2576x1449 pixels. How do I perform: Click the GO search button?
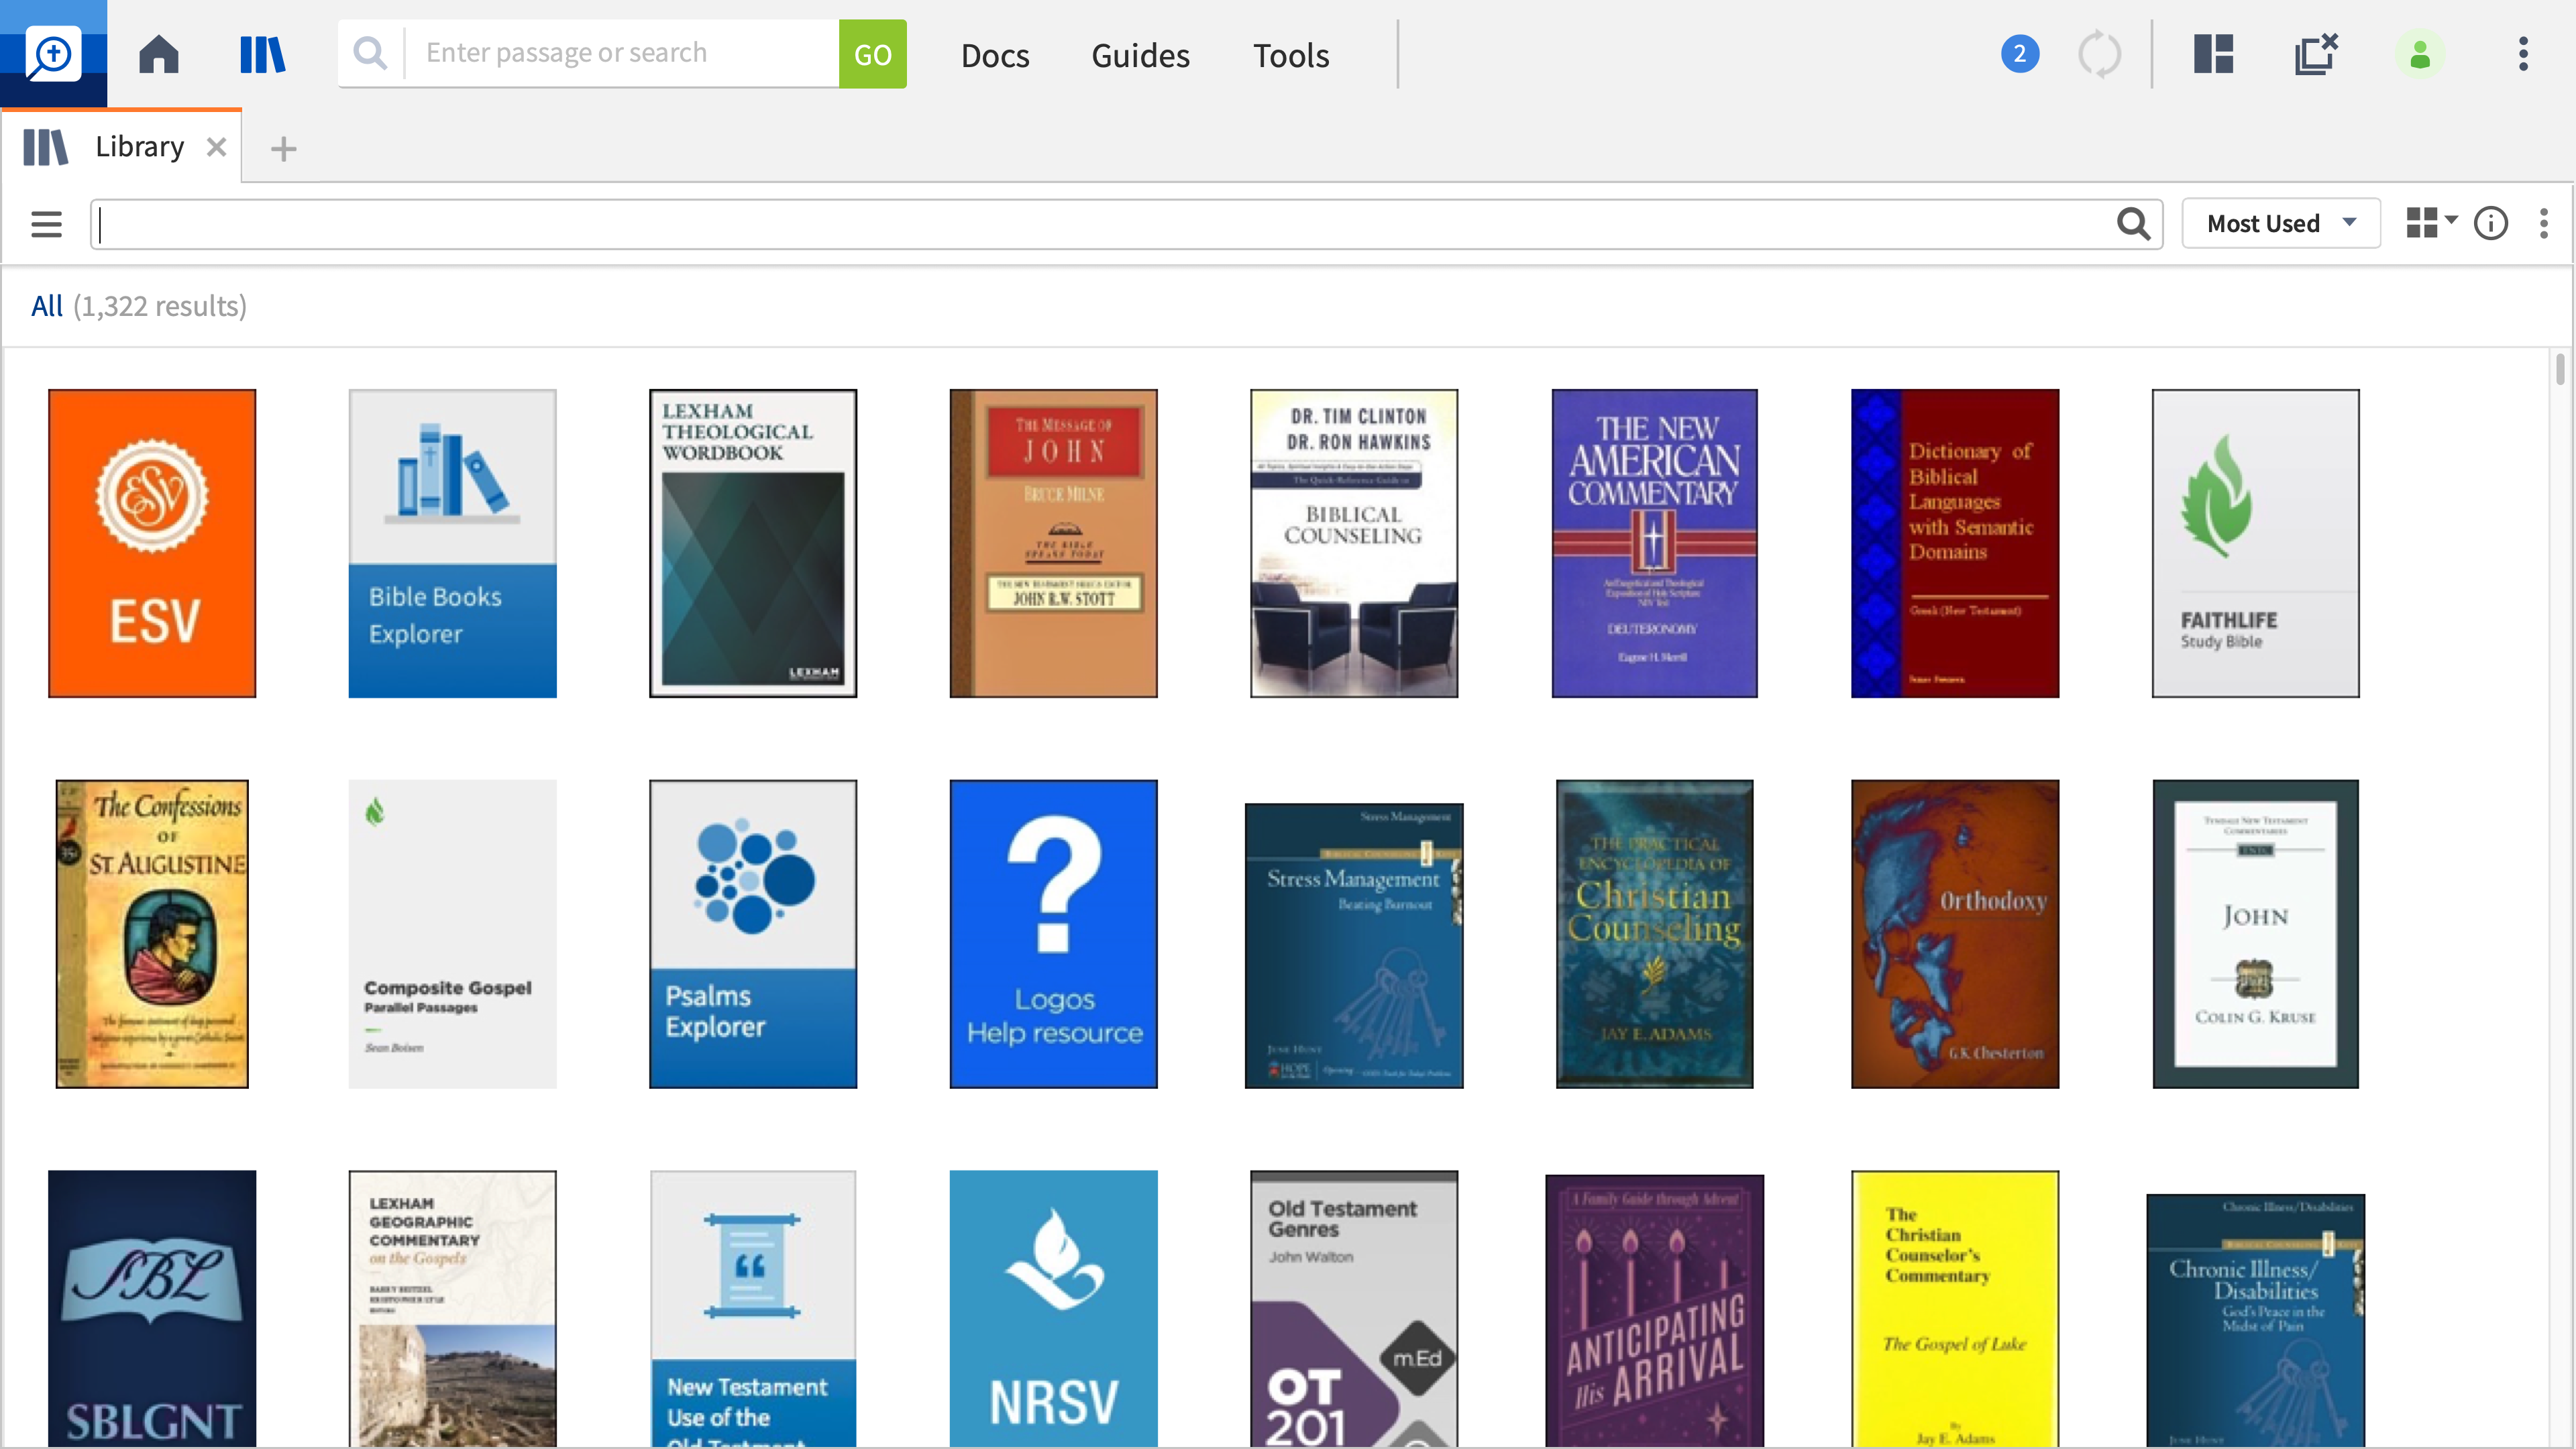pyautogui.click(x=872, y=54)
